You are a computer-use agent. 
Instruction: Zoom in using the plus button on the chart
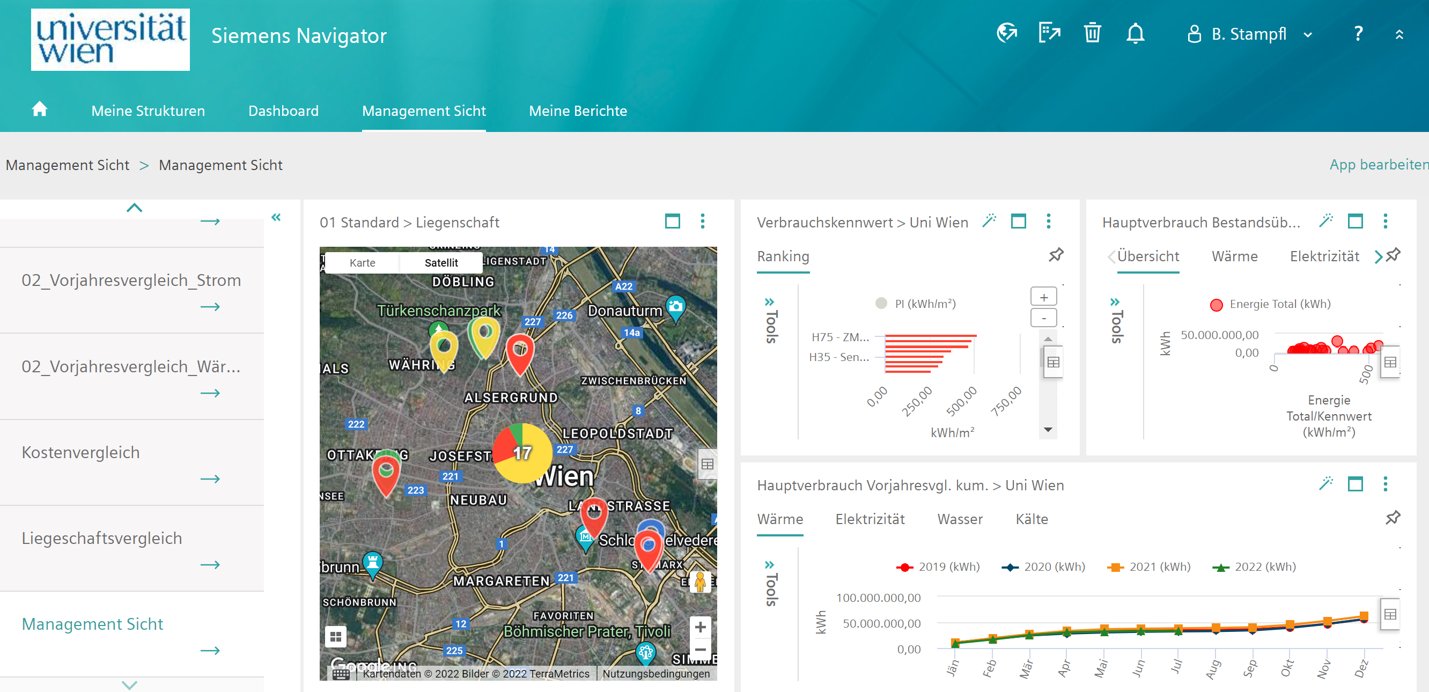click(1042, 295)
